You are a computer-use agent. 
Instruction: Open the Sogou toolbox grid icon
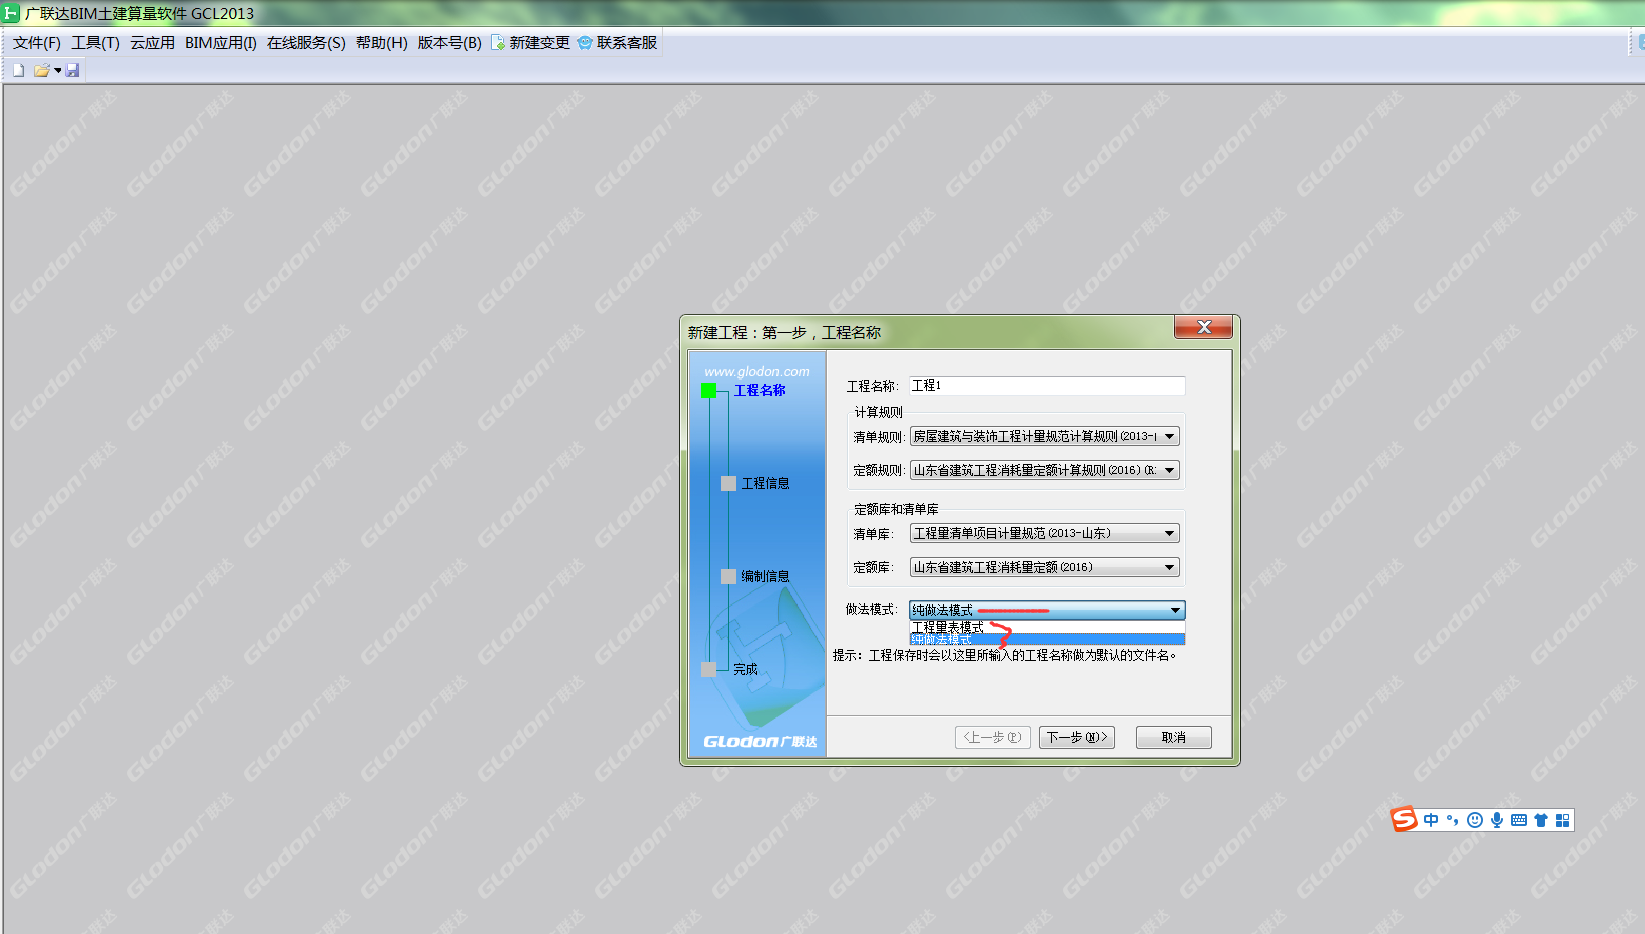pos(1562,820)
